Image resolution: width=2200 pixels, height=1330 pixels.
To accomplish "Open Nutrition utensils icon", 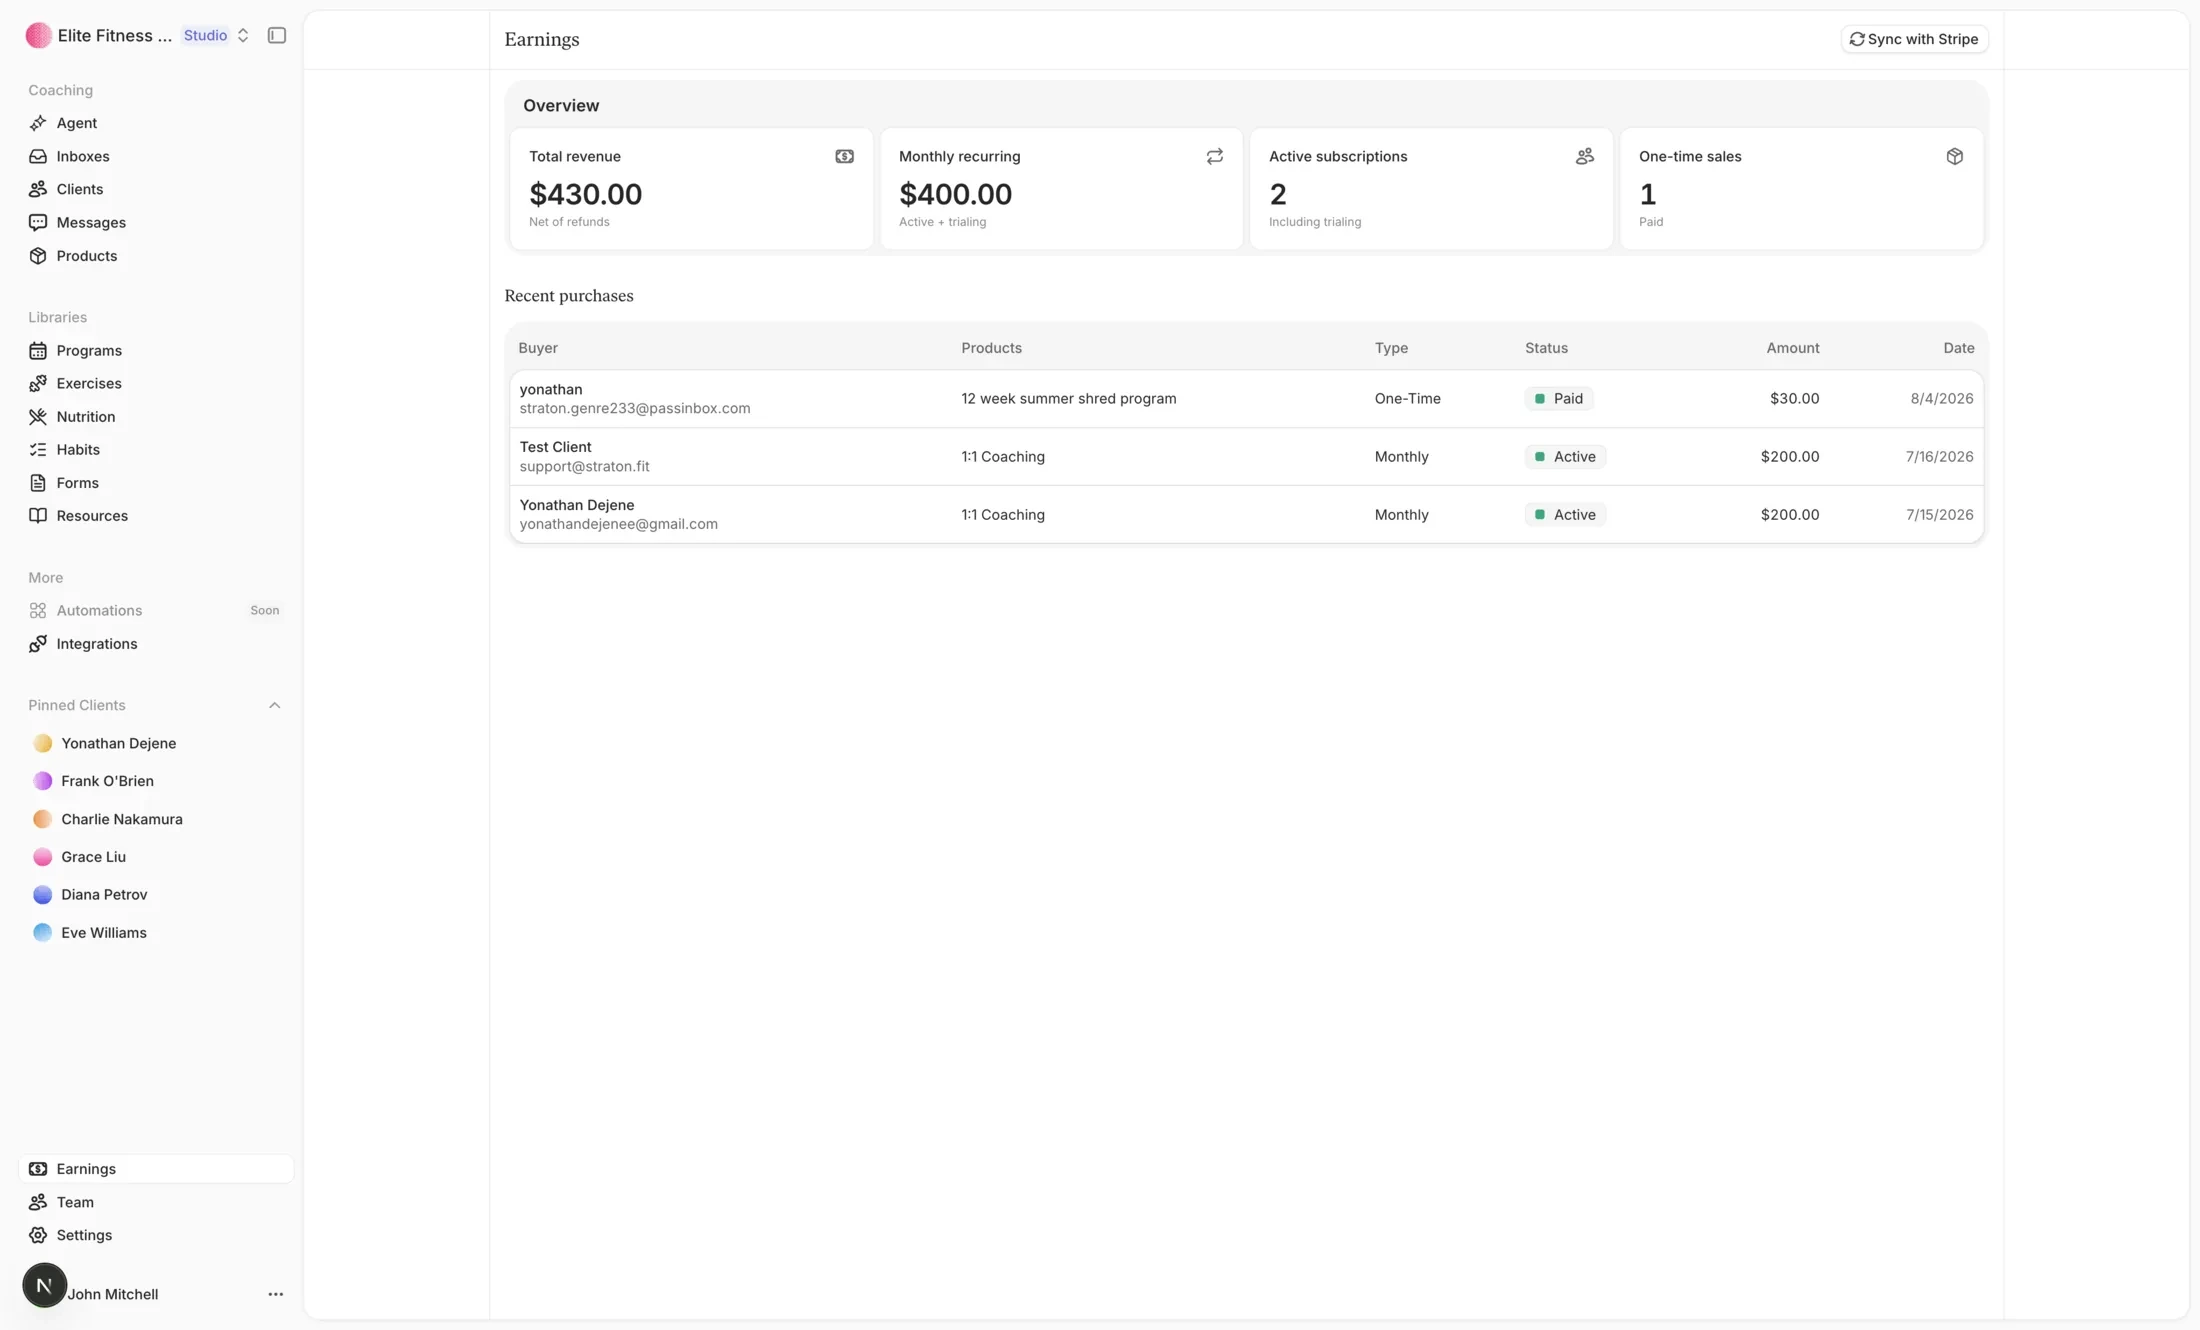I will 38,417.
